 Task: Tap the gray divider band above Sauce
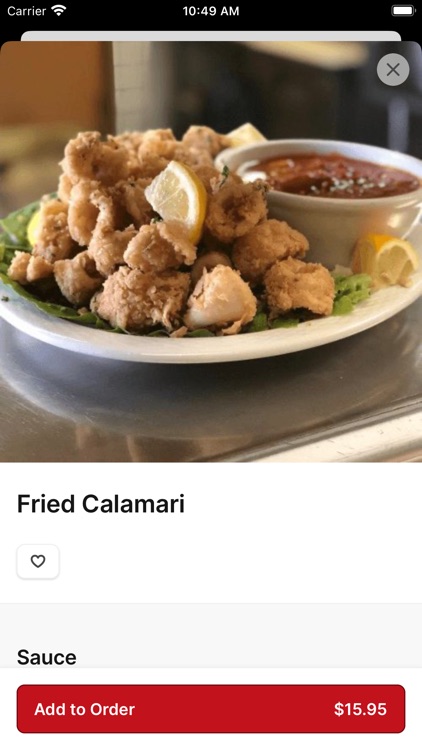tap(211, 622)
